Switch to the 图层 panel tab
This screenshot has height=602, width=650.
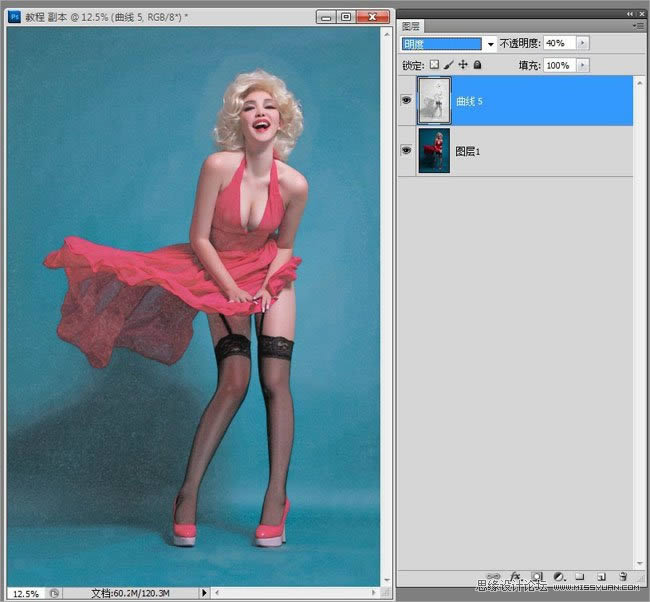[411, 26]
